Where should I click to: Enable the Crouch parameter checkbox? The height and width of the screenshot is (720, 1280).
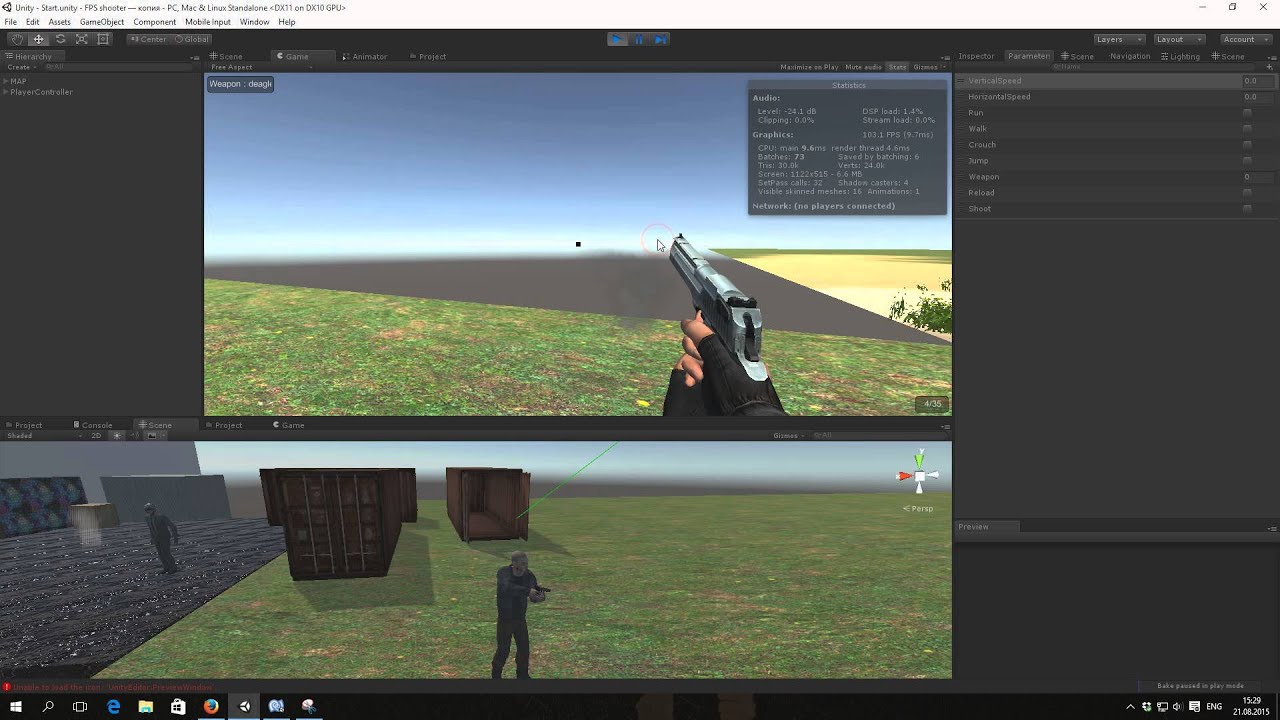click(x=1247, y=145)
